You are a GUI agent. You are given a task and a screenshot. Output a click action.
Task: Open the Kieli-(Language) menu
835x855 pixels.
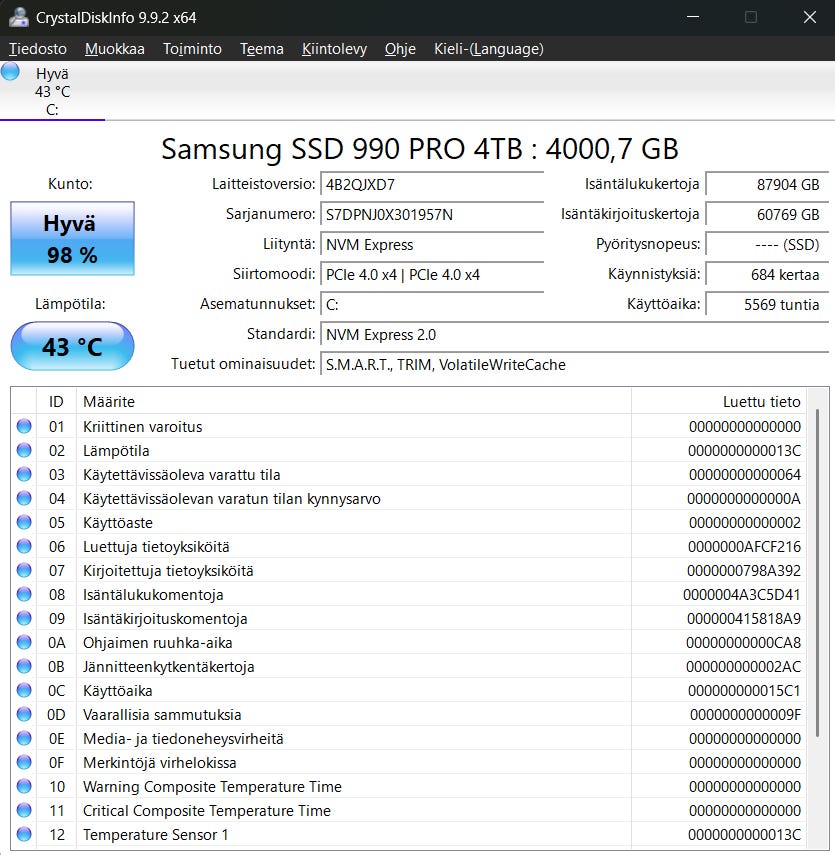pos(489,49)
